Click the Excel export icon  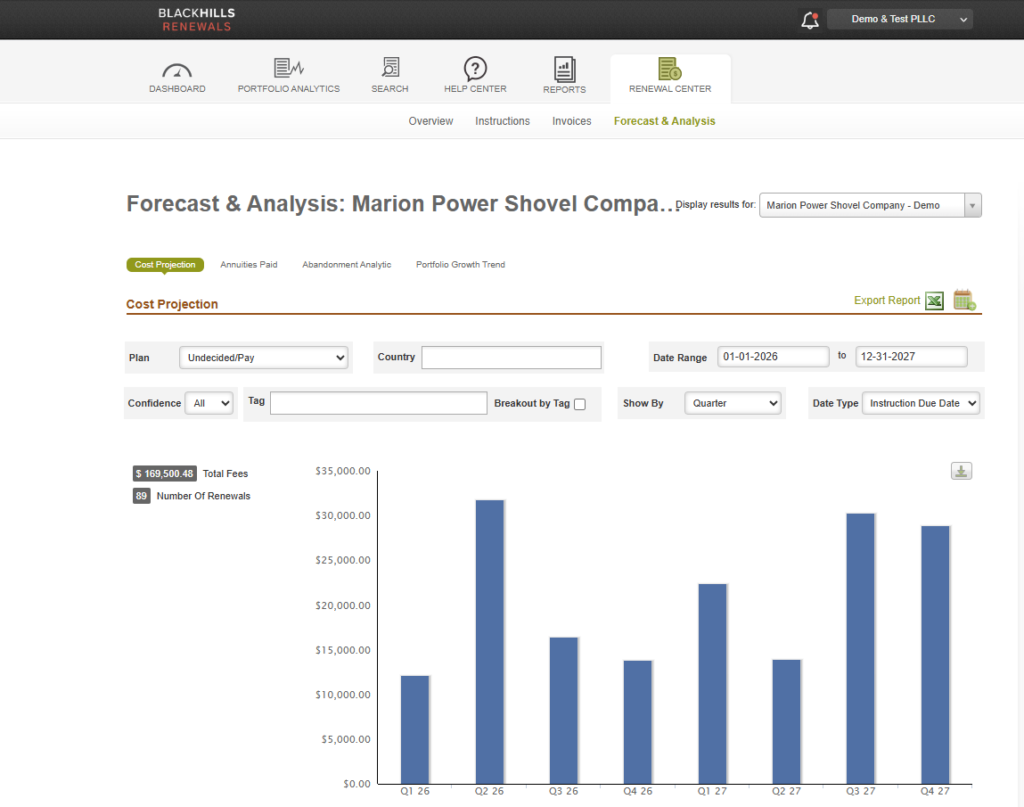(x=934, y=300)
